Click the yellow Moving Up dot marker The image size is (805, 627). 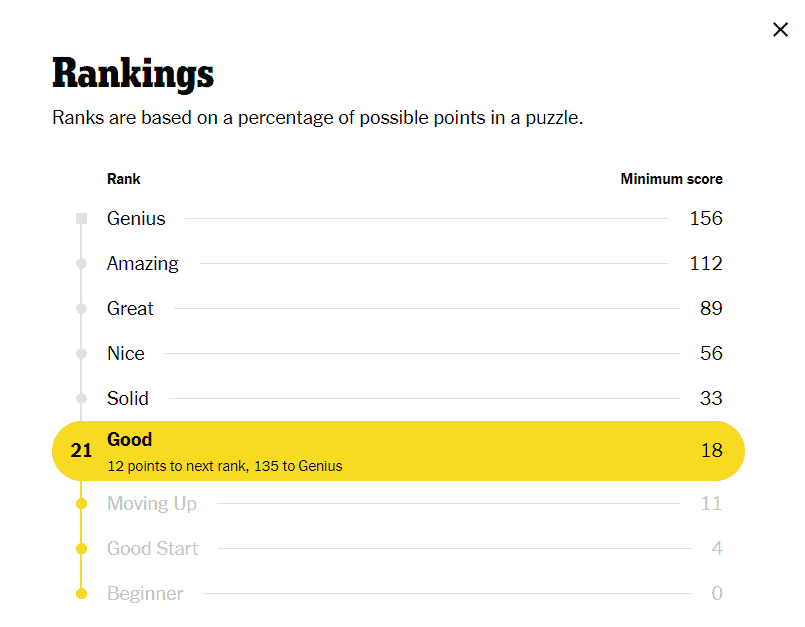pos(81,504)
